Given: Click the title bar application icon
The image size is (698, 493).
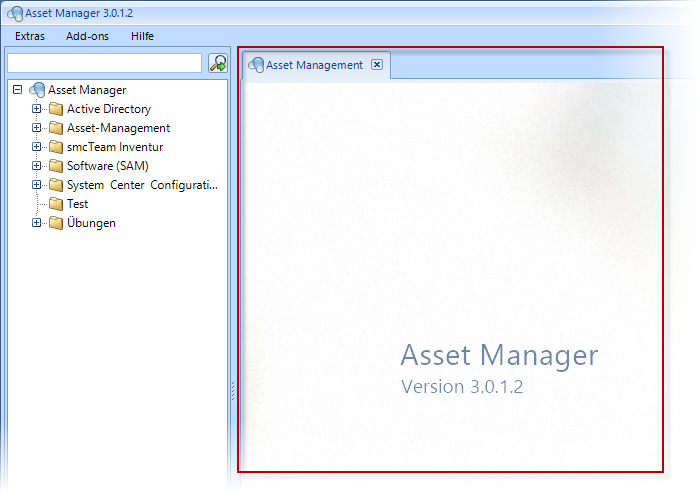Looking at the screenshot, I should tap(15, 13).
